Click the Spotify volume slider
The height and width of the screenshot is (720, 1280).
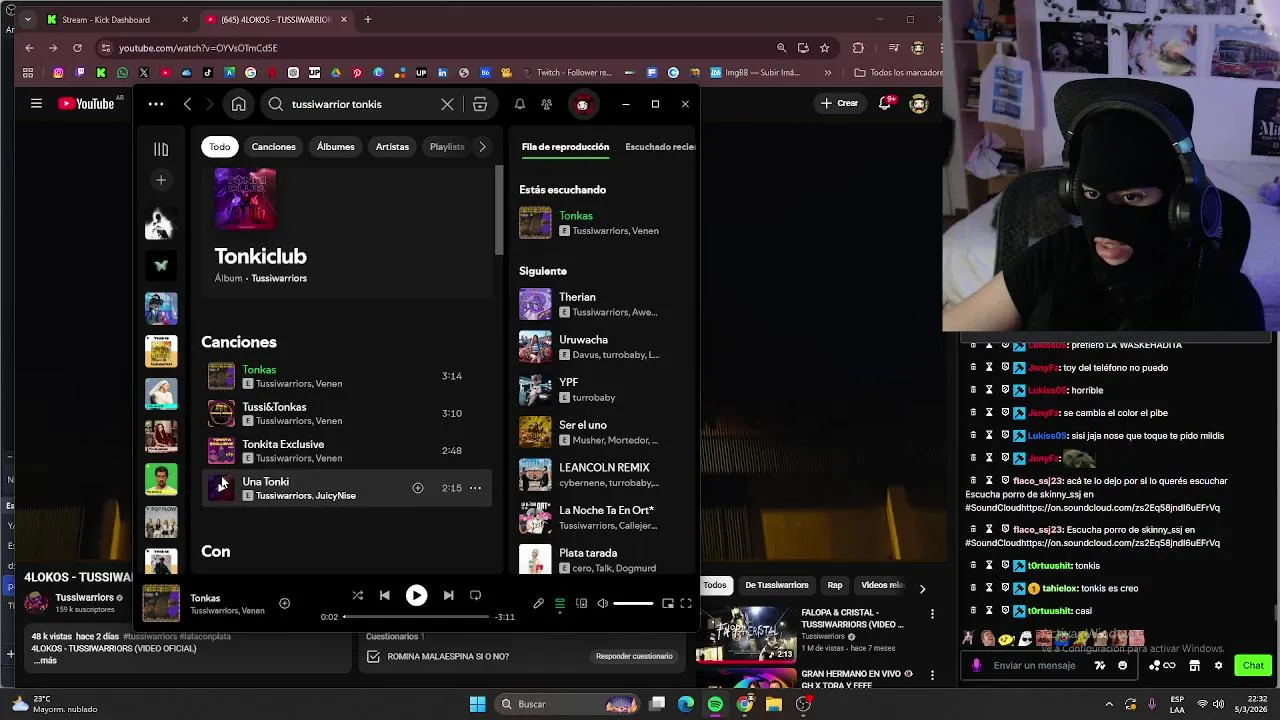pos(633,603)
